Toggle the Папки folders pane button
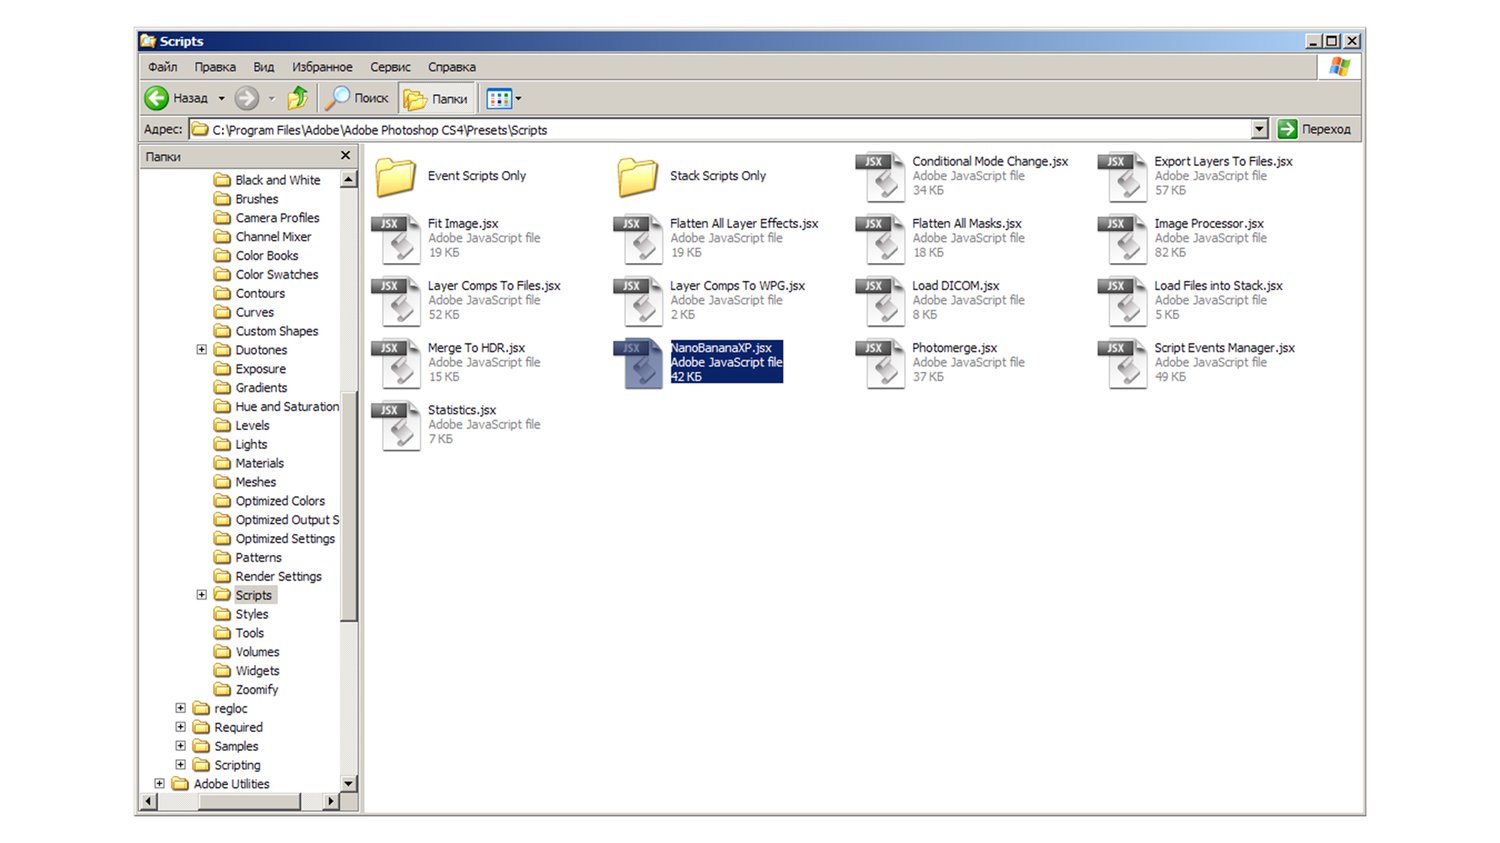Screen dimensions: 1500x843 pyautogui.click(x=435, y=98)
